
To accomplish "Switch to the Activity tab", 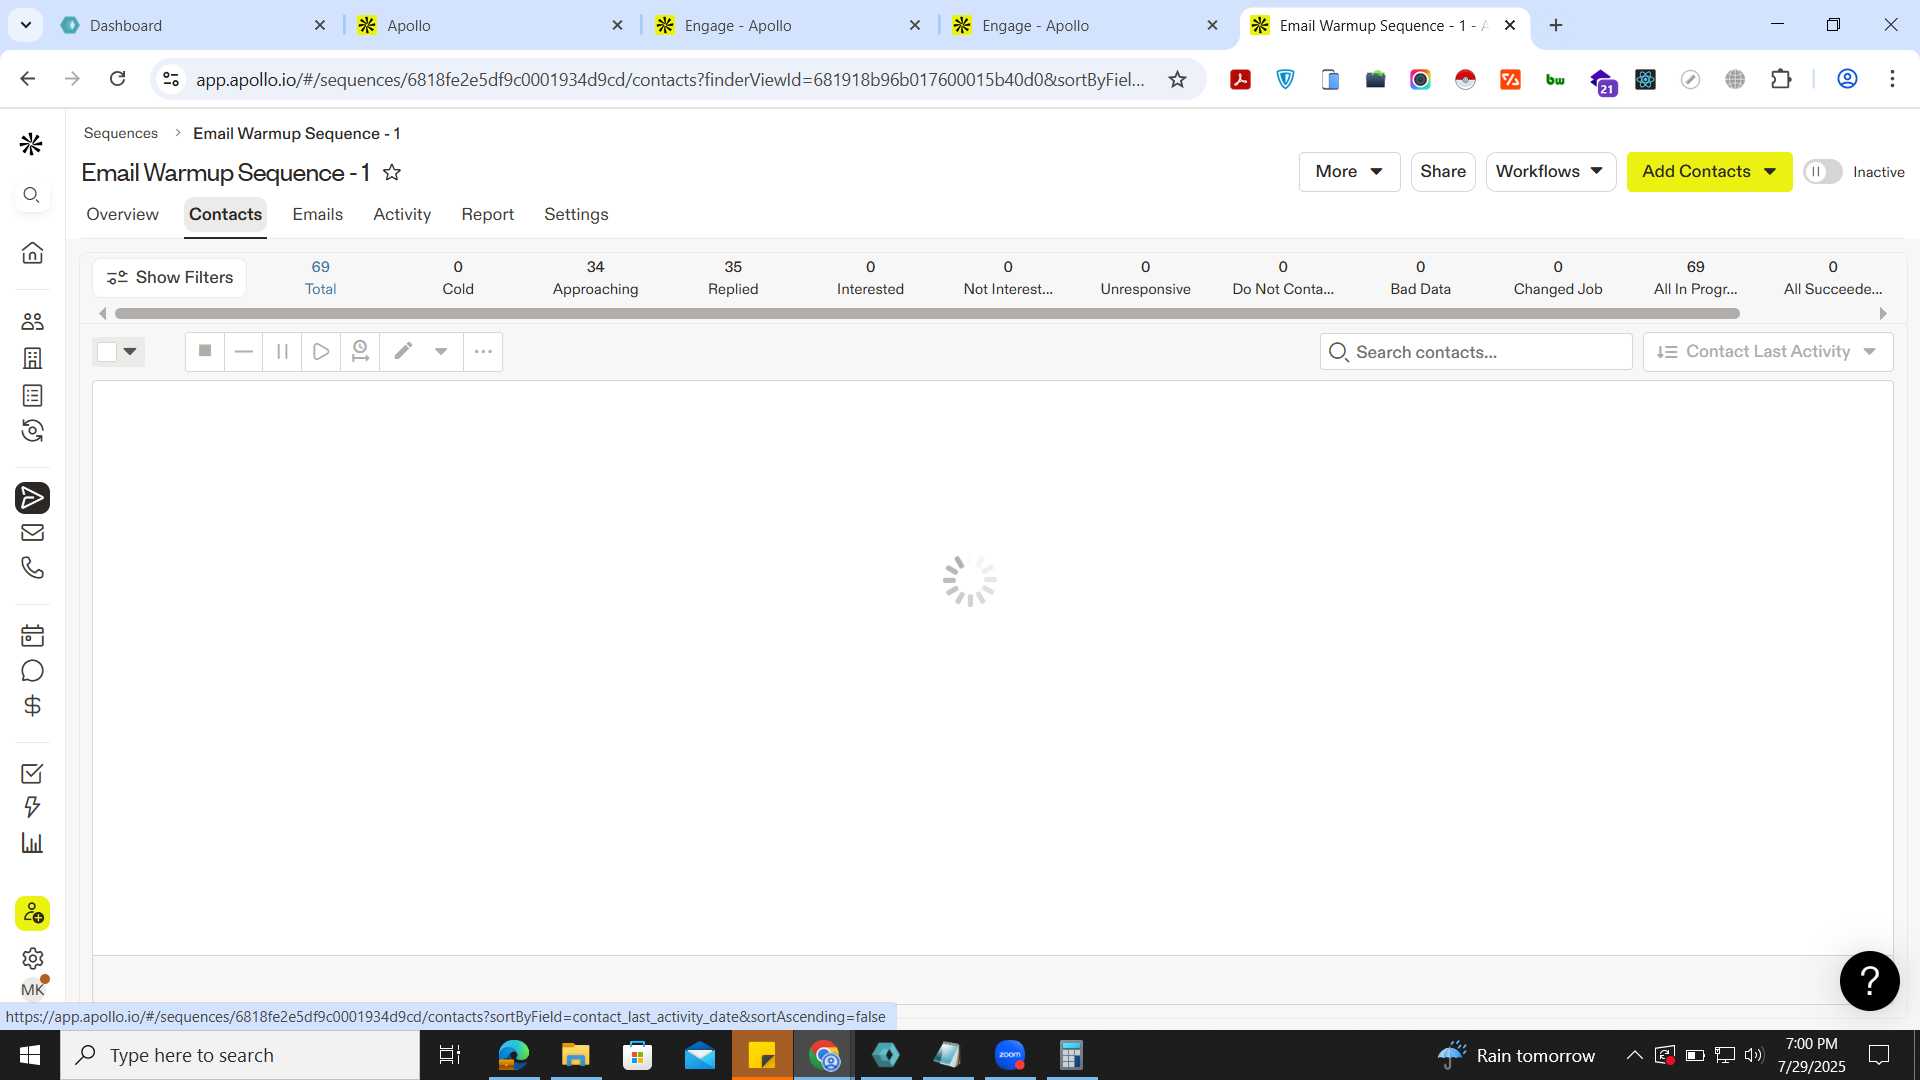I will [x=402, y=214].
